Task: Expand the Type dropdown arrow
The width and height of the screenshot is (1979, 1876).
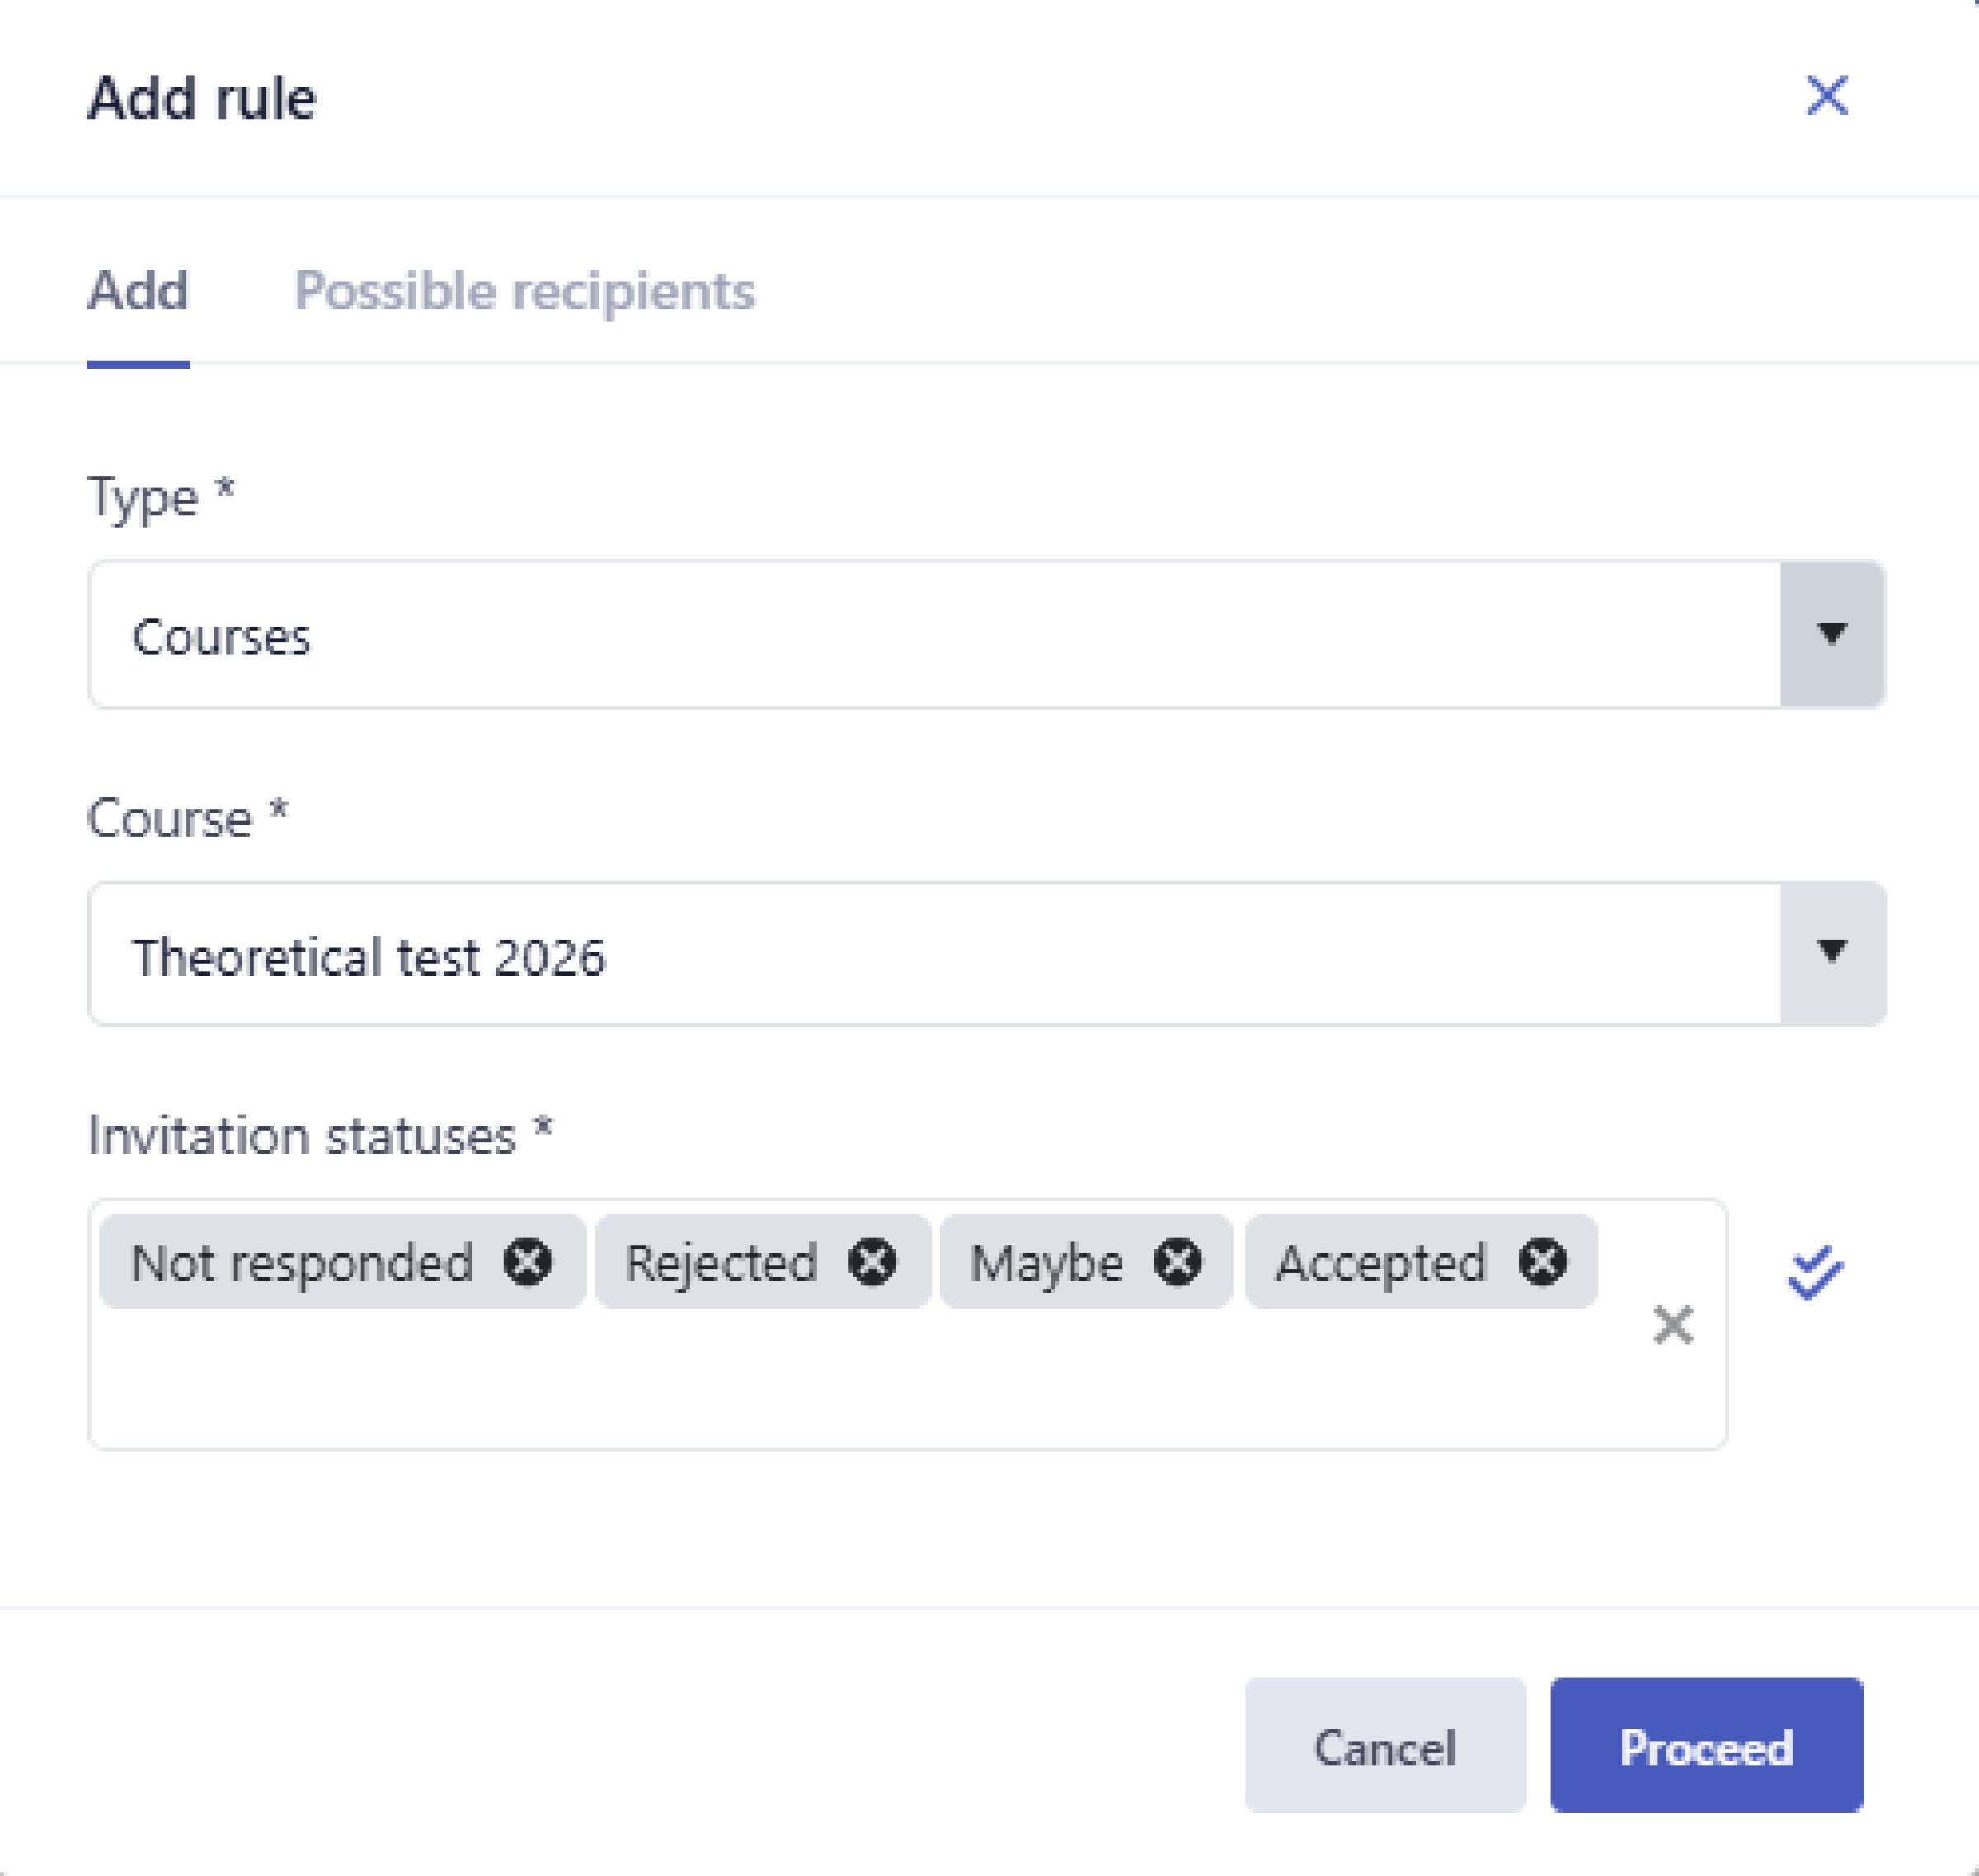Action: [1832, 634]
